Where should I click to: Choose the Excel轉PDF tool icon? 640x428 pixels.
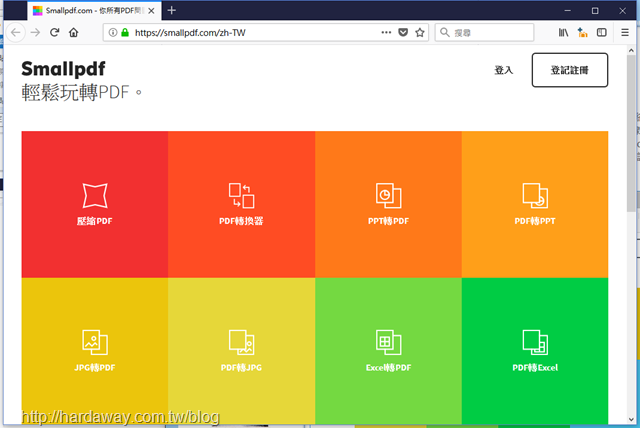click(x=388, y=342)
